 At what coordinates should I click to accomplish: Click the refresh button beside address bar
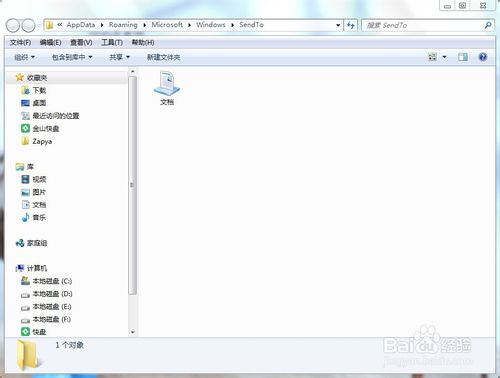click(x=351, y=25)
